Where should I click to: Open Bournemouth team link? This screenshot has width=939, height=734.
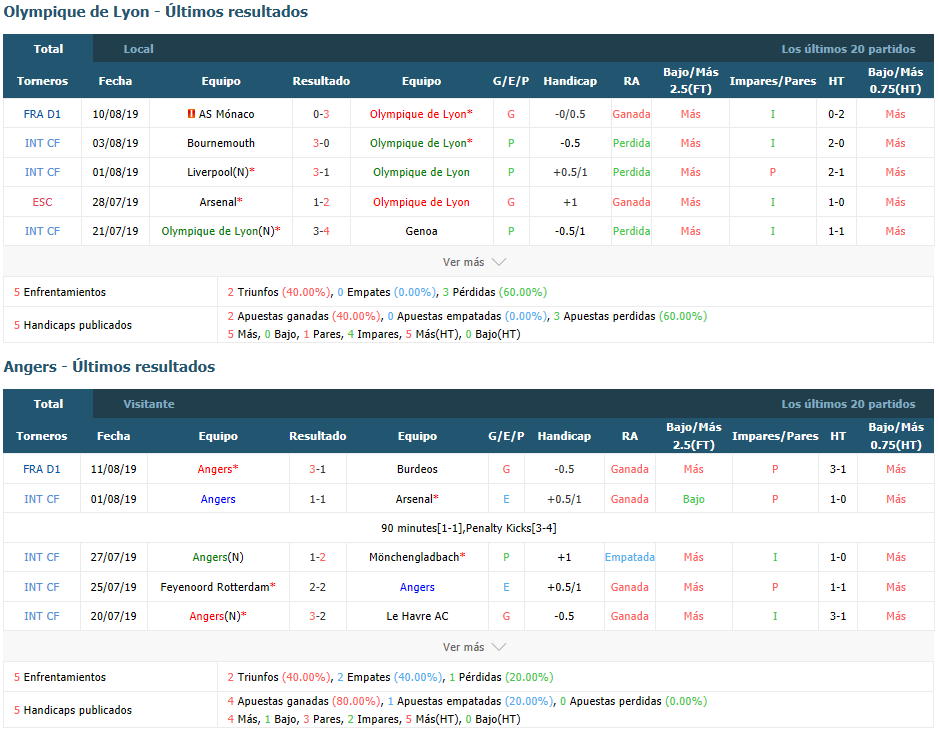tap(220, 143)
